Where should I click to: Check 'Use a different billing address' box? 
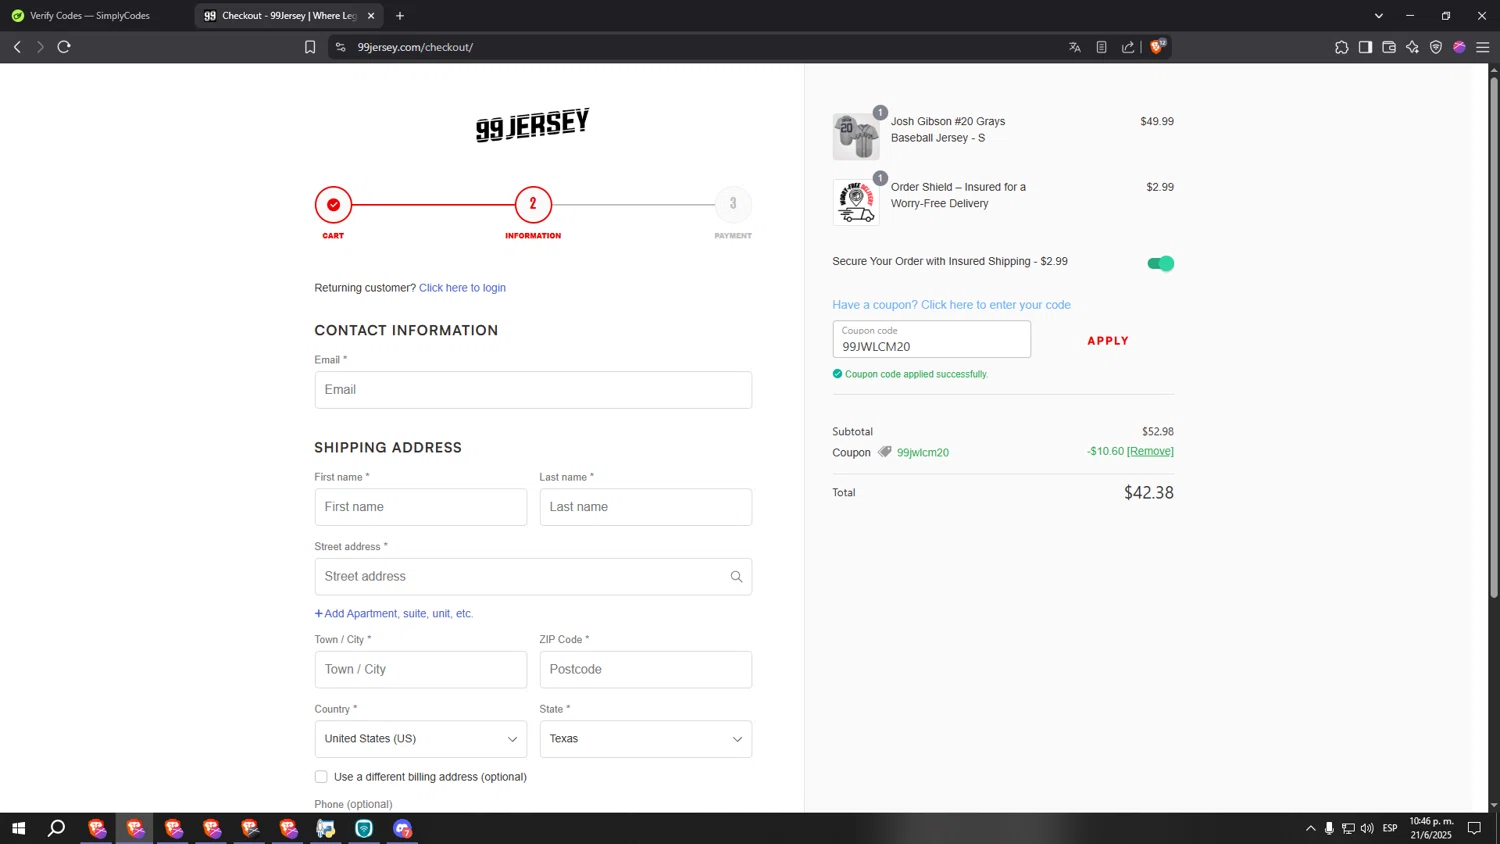coord(321,777)
